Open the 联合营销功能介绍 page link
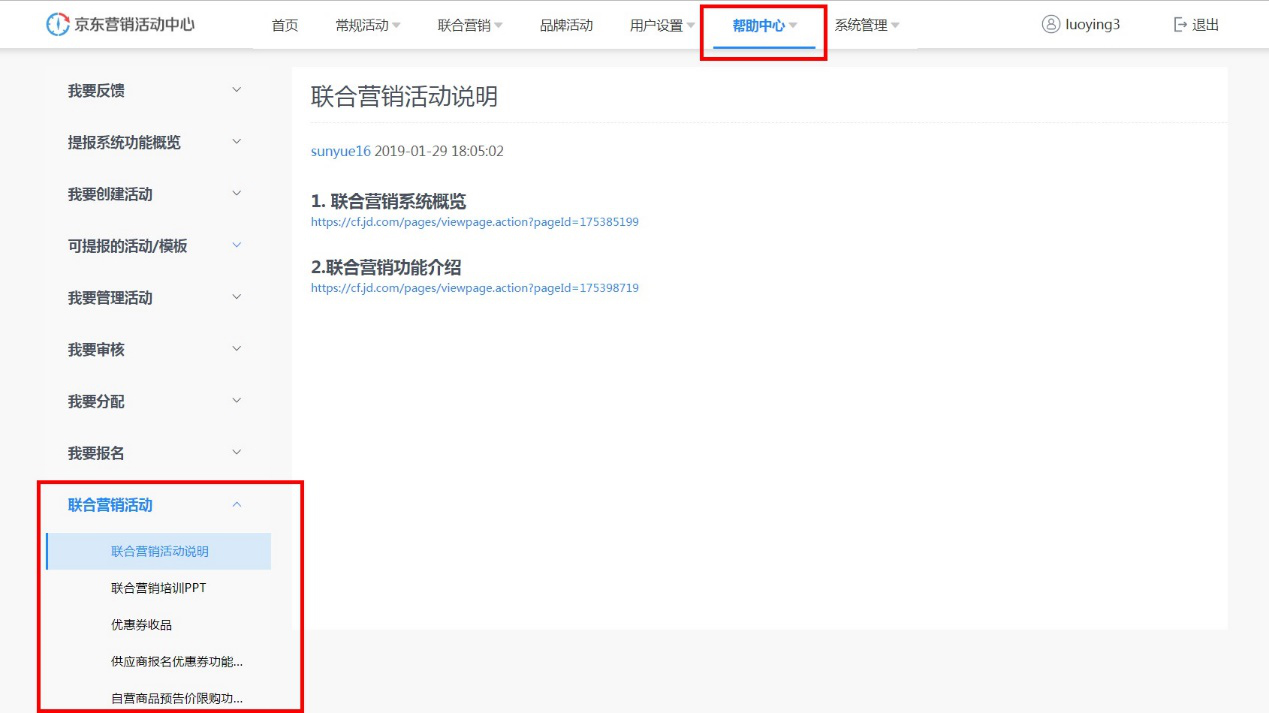The height and width of the screenshot is (713, 1269). point(474,288)
